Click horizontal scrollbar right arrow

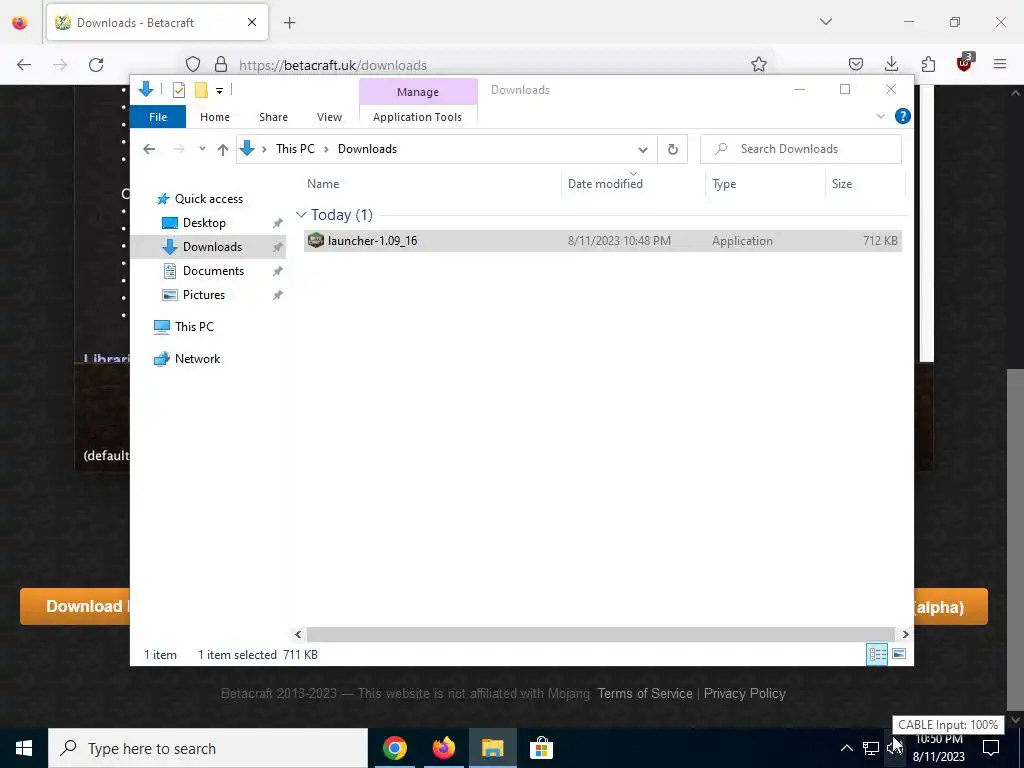click(905, 634)
